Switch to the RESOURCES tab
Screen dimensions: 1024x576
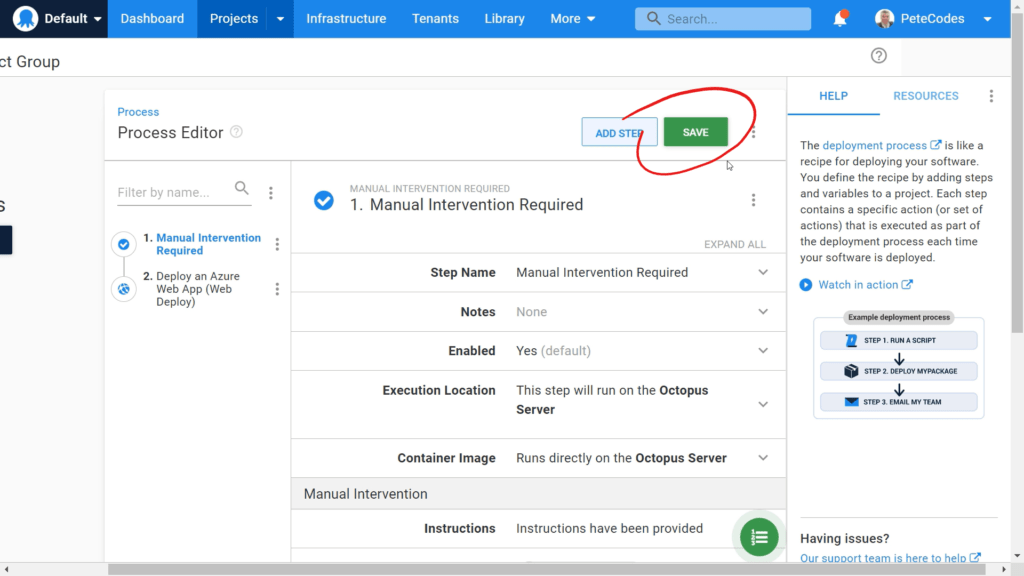925,96
